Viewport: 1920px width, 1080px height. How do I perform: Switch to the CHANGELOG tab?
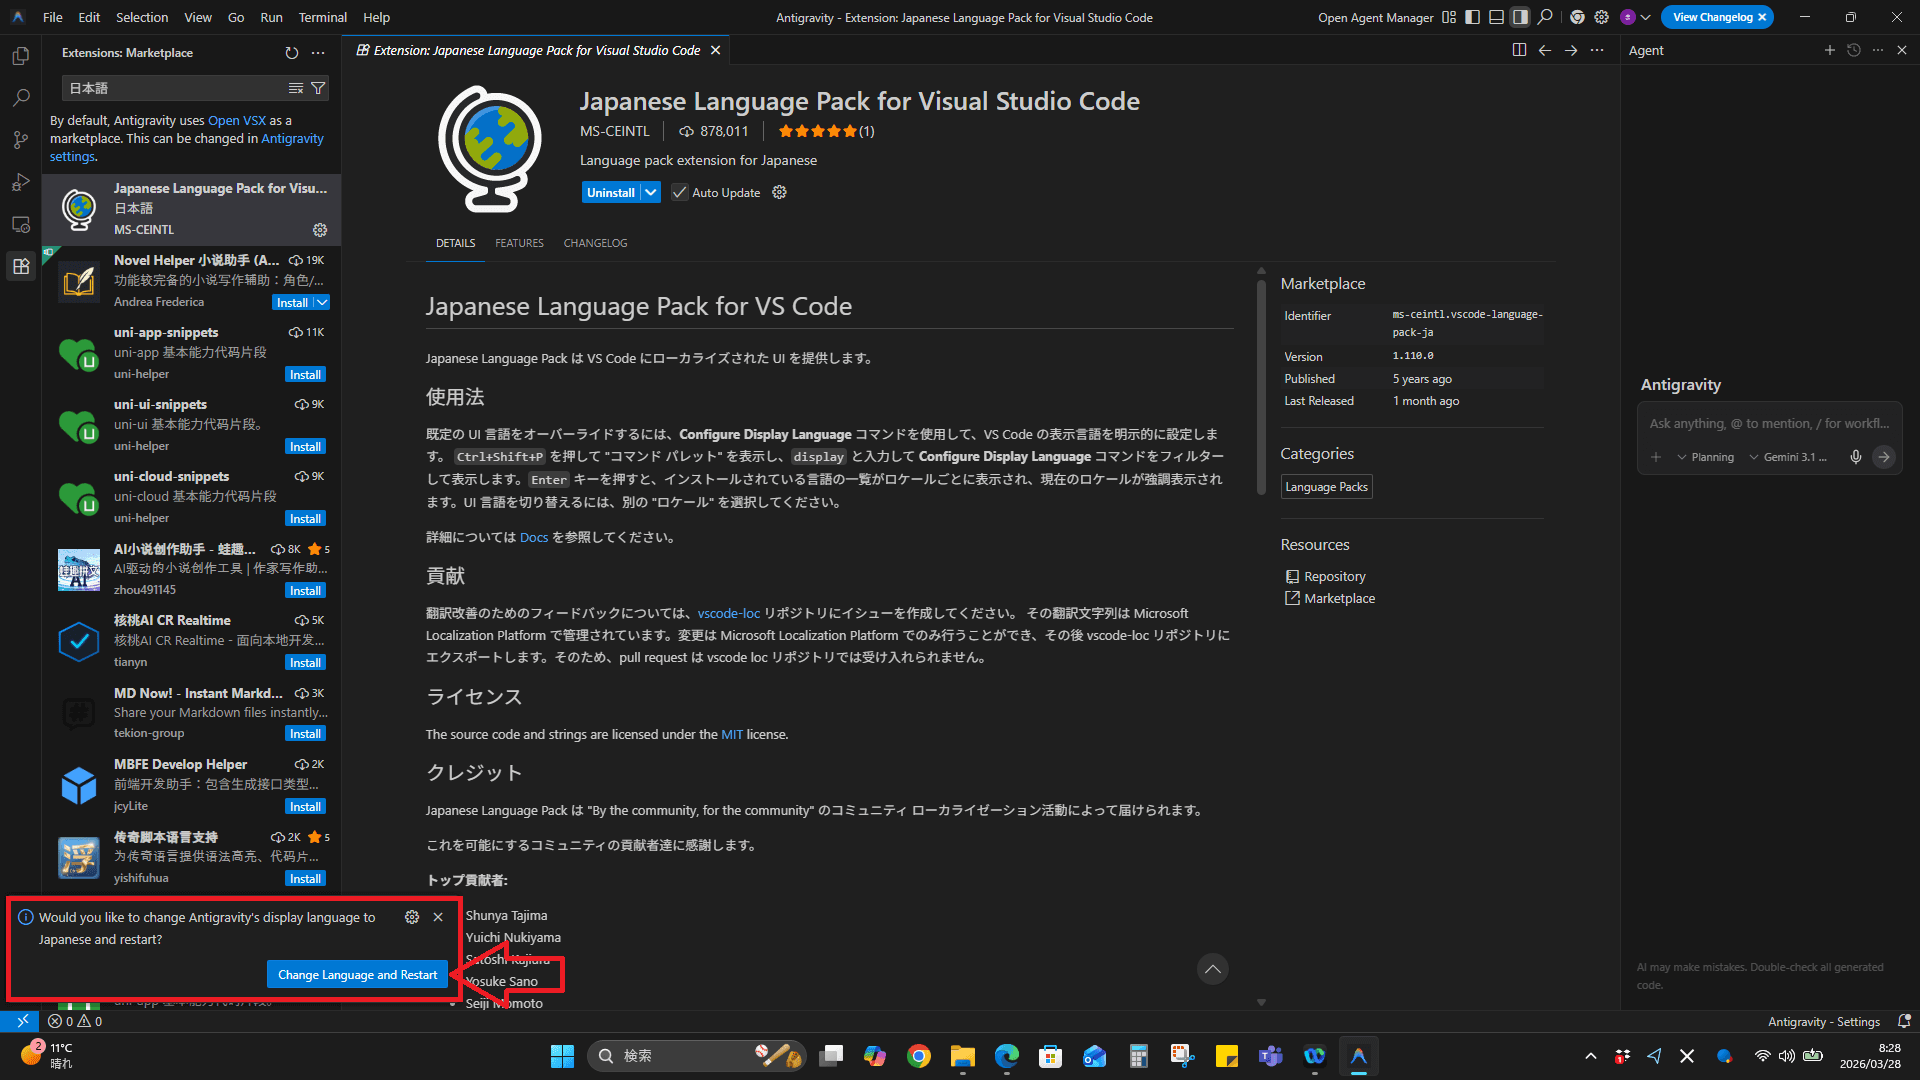coord(595,243)
